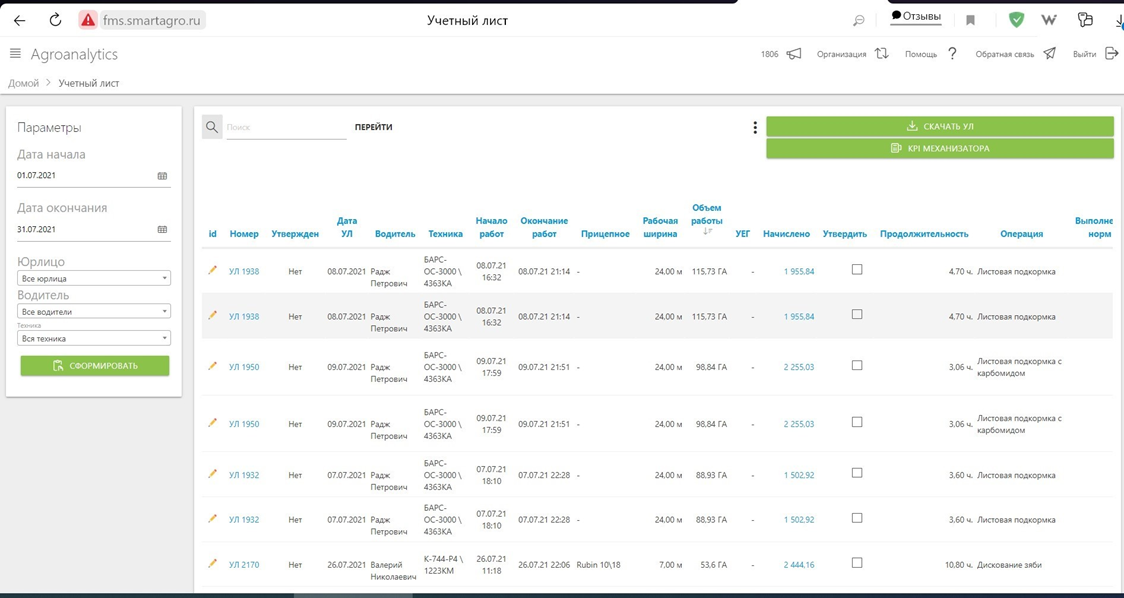Open the Все водители dropdown

tap(94, 312)
